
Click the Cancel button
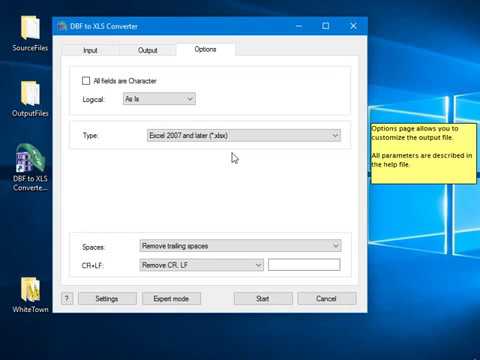327,299
